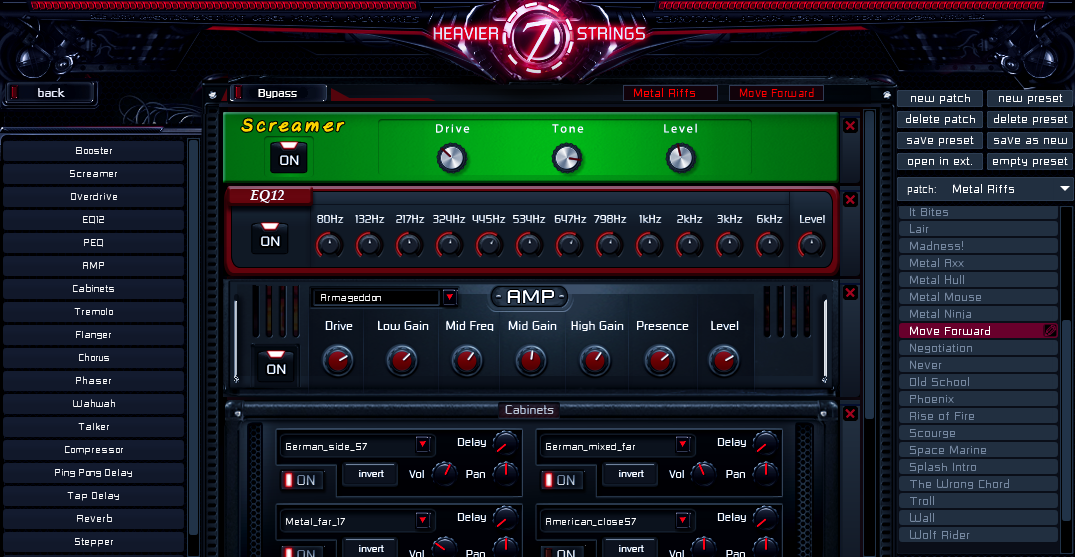Select the Wolf Rider preset
This screenshot has width=1075, height=557.
(978, 535)
